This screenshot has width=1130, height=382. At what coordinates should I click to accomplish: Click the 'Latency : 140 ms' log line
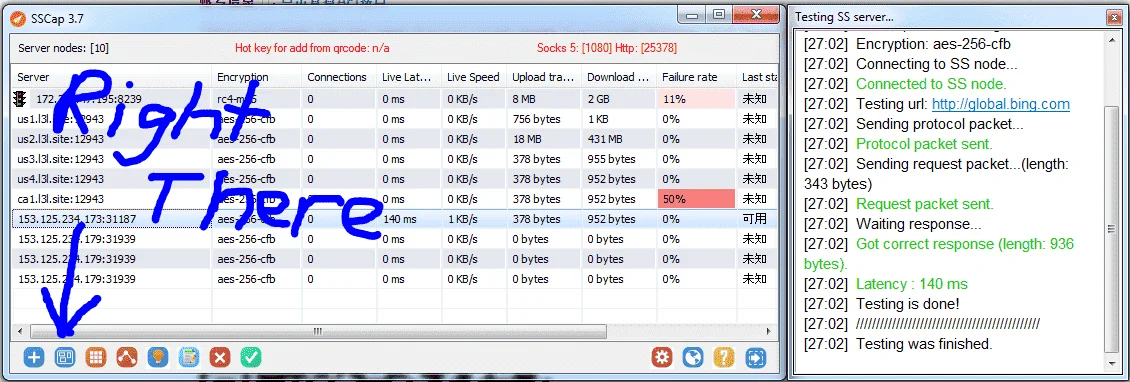(x=912, y=284)
